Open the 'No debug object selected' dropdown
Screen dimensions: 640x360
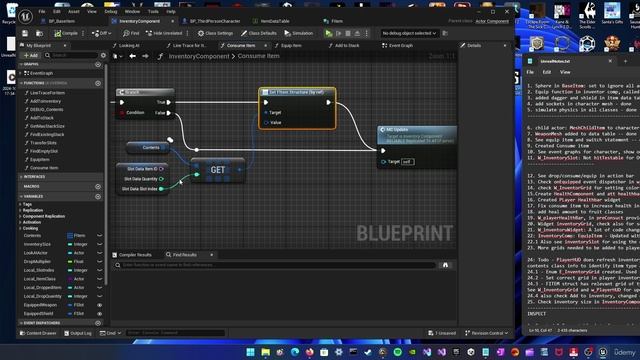pos(409,33)
